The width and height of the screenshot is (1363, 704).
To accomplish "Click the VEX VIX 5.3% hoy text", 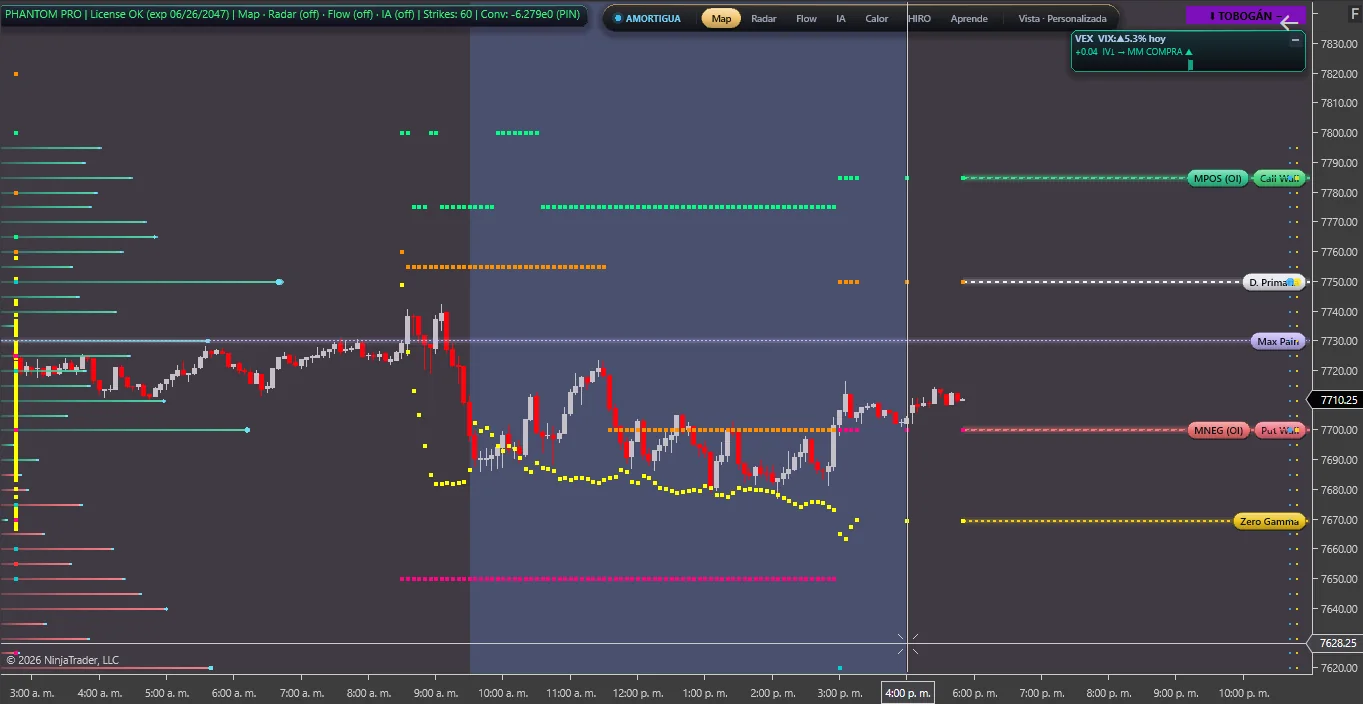I will [x=1120, y=39].
